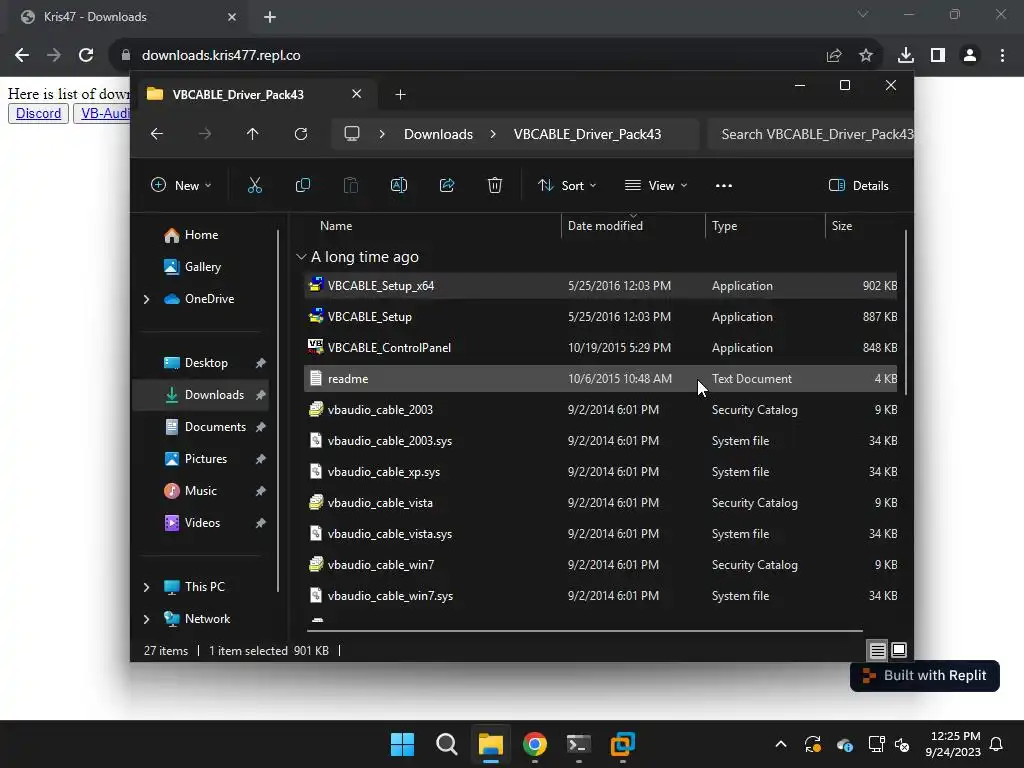Screen dimensions: 1024x768
Task: Click File Explorer on the taskbar
Action: click(490, 744)
